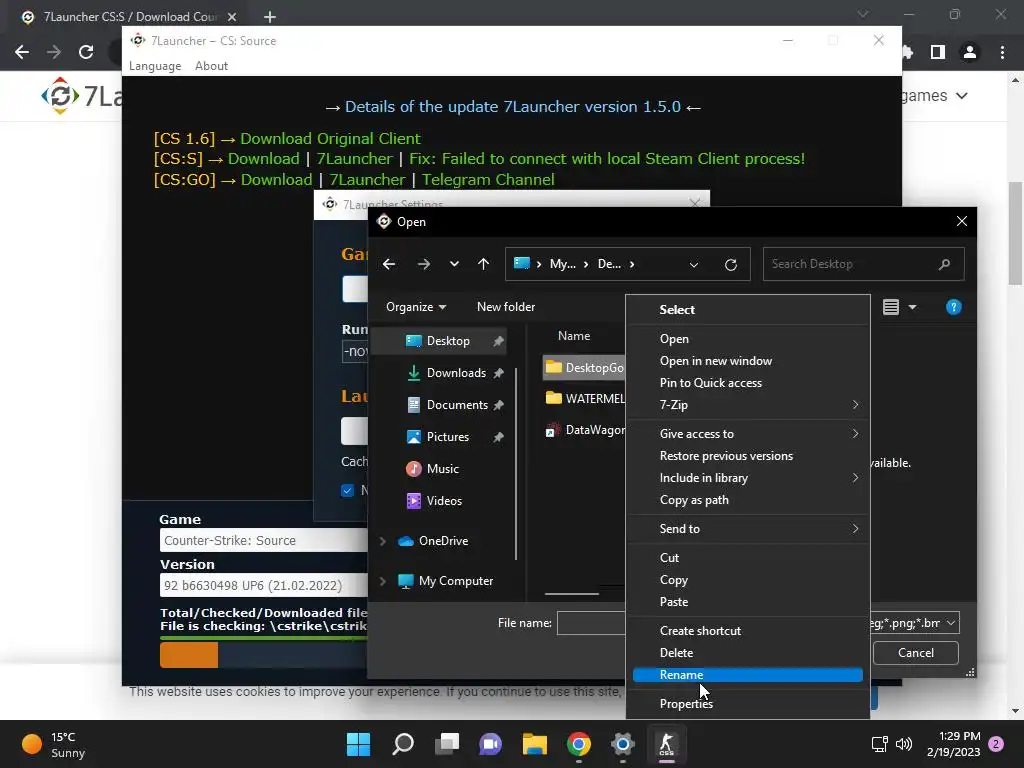
Task: Click the Search Desktop field
Action: pyautogui.click(x=863, y=264)
